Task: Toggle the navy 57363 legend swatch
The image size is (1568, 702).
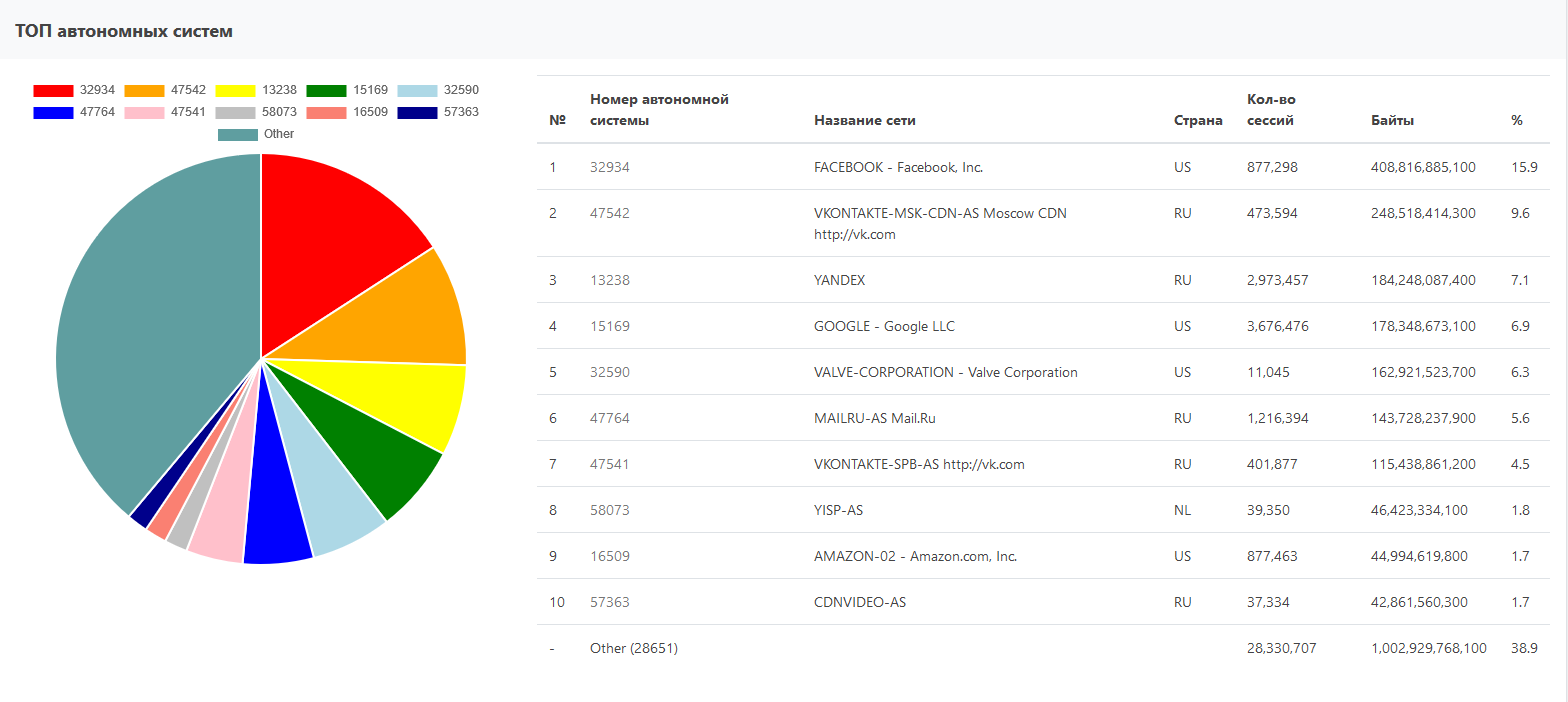Action: pos(417,113)
